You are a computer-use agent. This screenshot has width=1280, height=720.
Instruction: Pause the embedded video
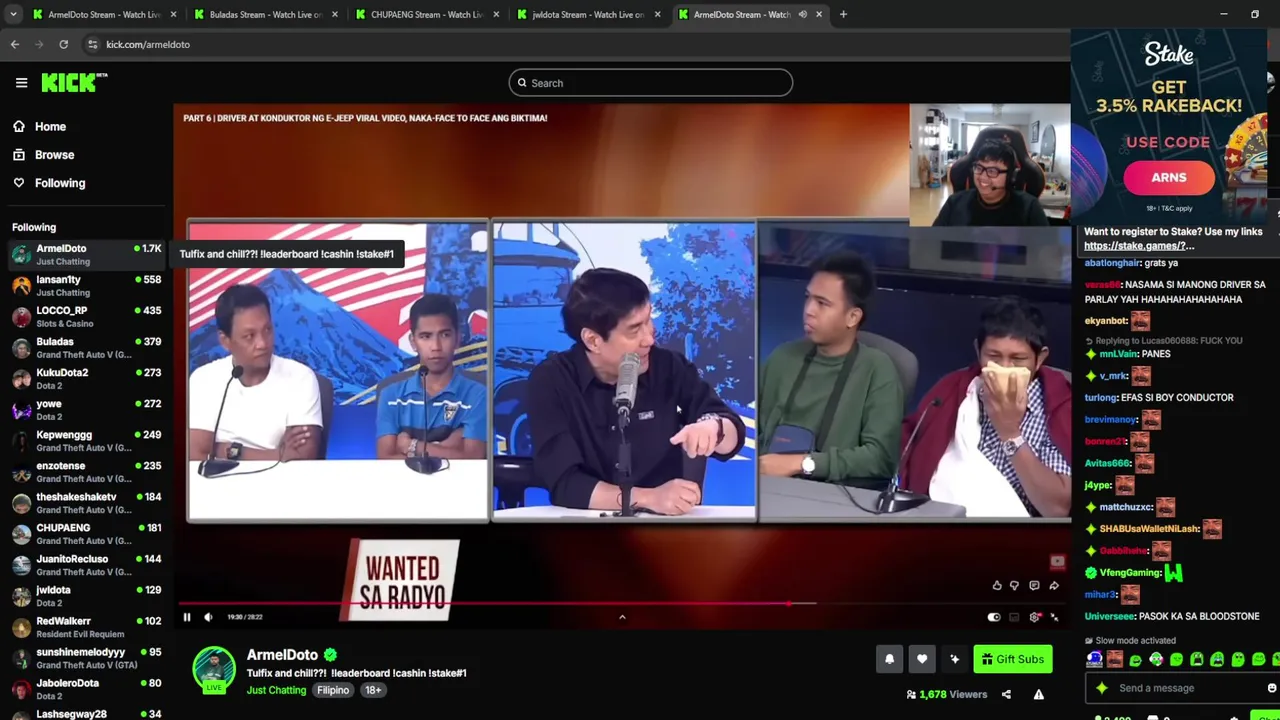tap(187, 617)
